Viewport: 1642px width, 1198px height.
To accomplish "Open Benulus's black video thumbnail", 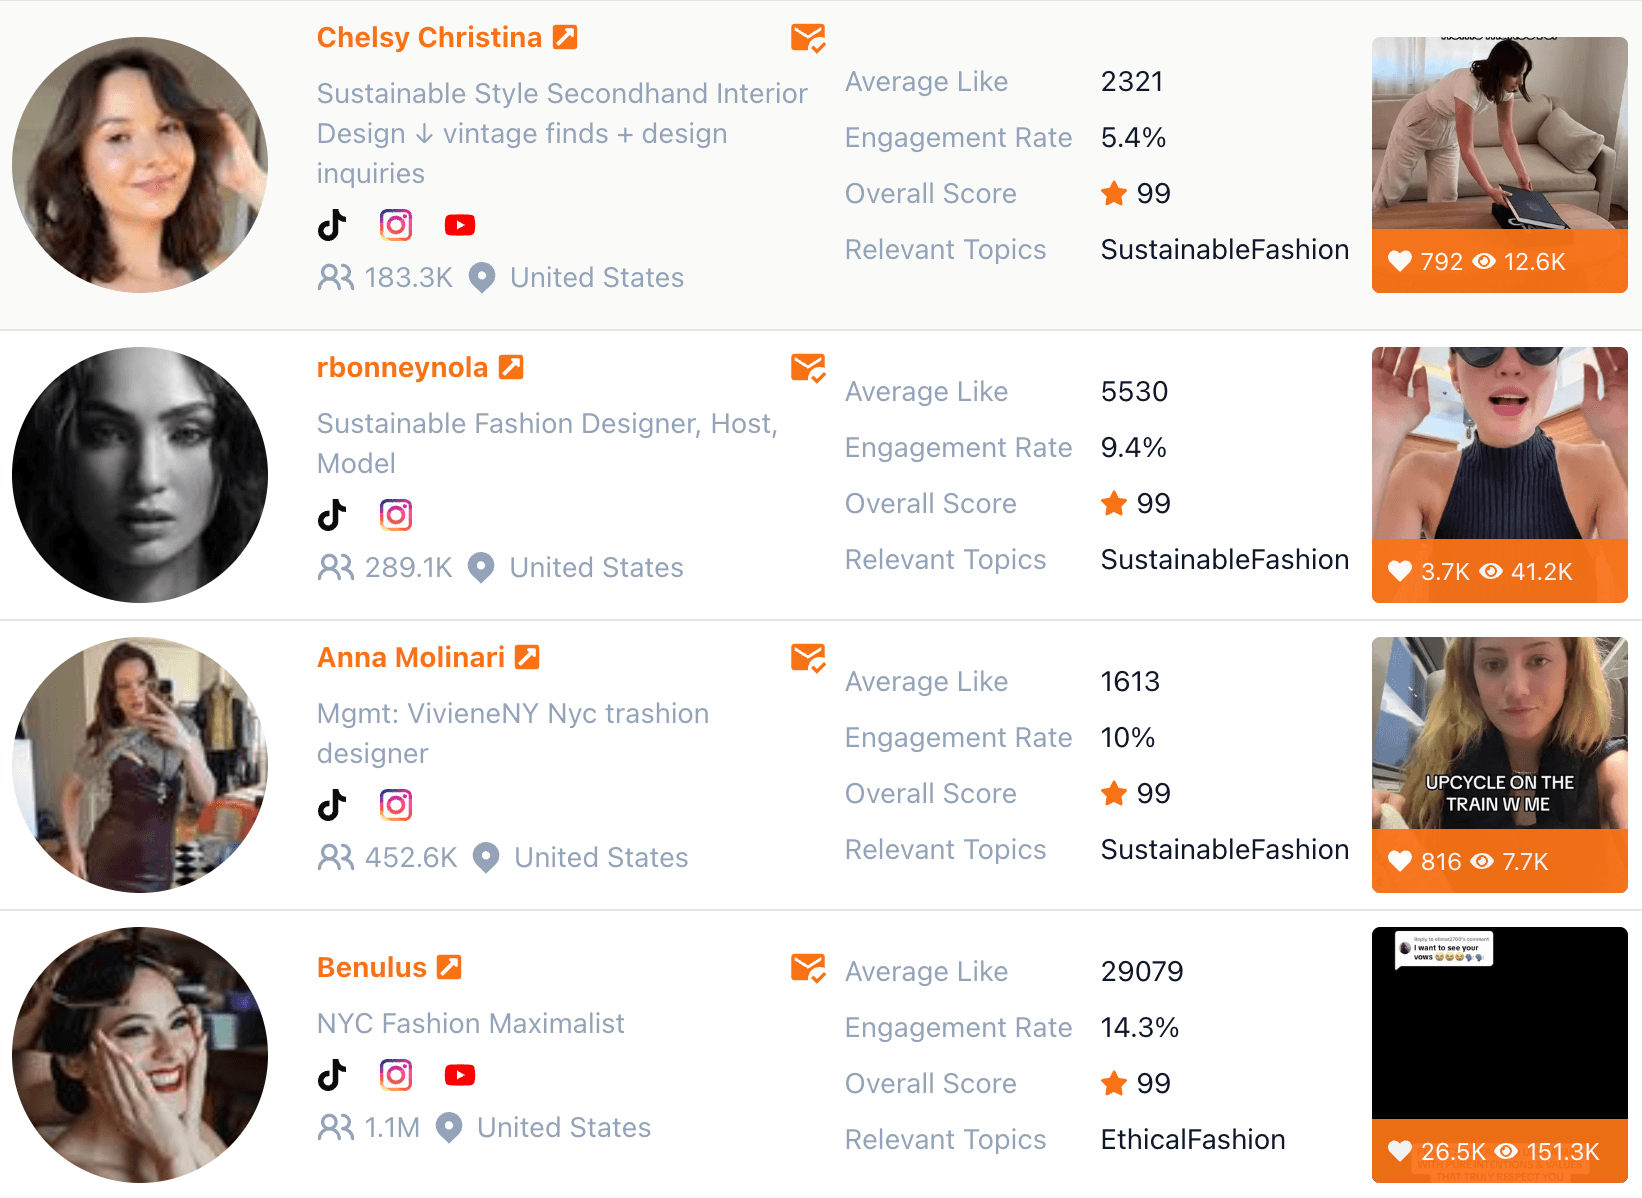I will 1500,1055.
